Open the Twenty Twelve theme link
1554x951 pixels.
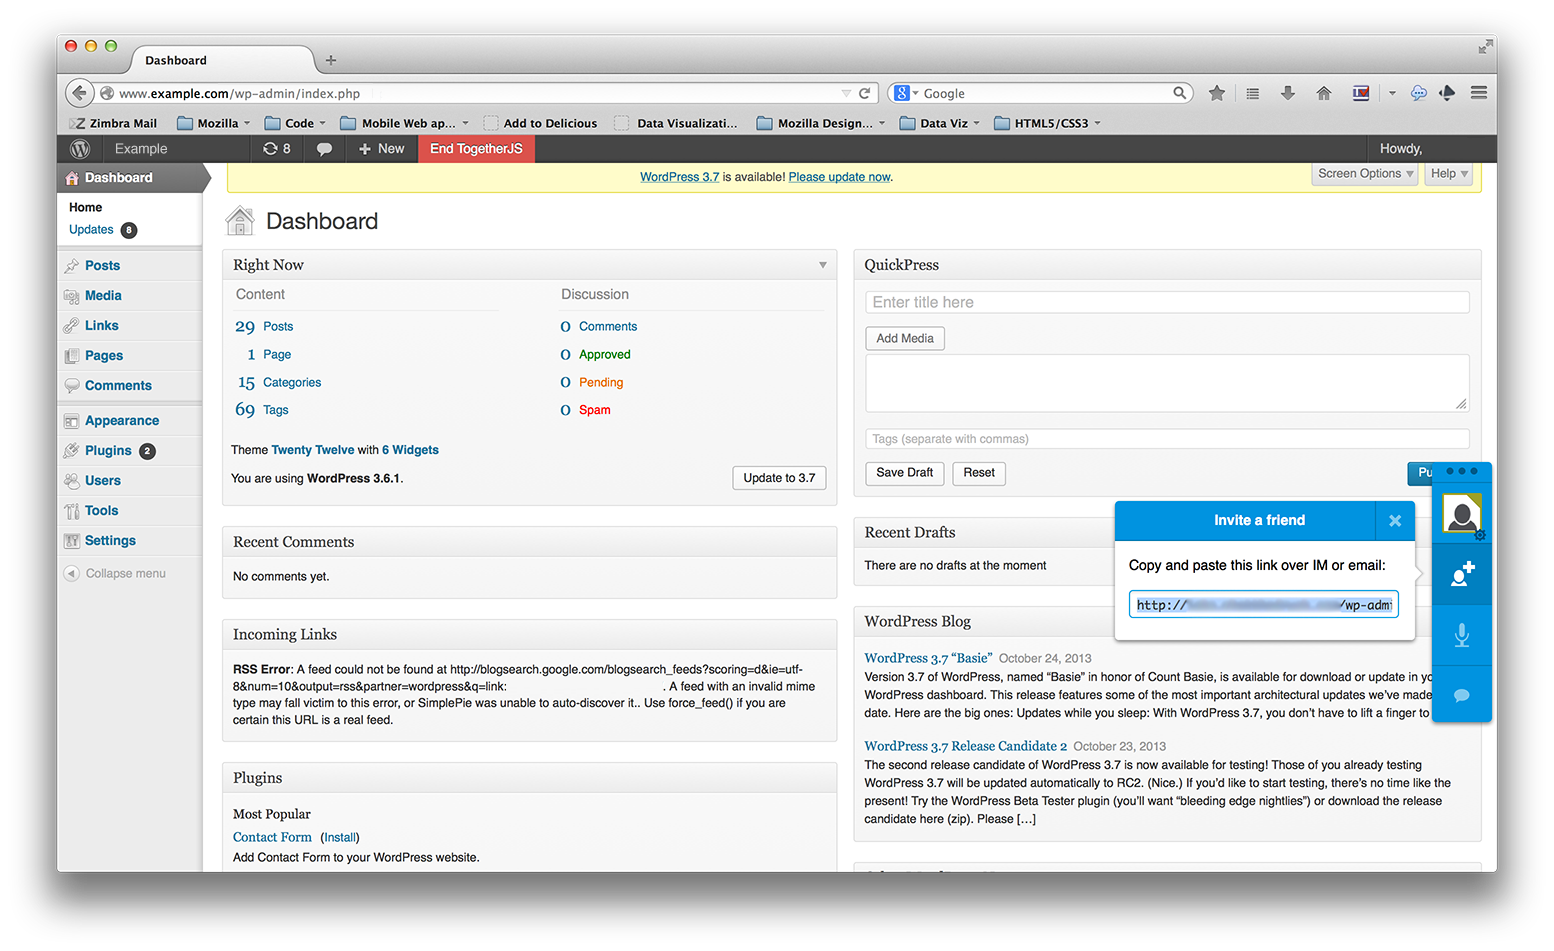(313, 450)
